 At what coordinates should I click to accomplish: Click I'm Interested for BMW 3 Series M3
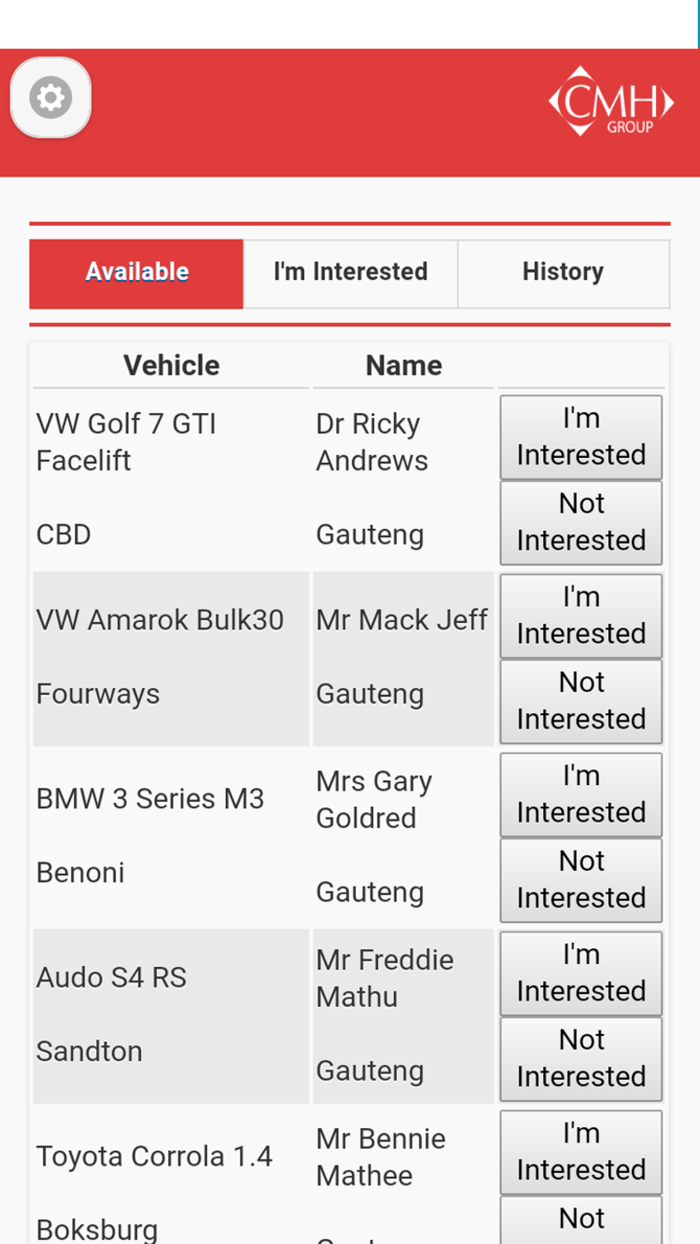580,794
